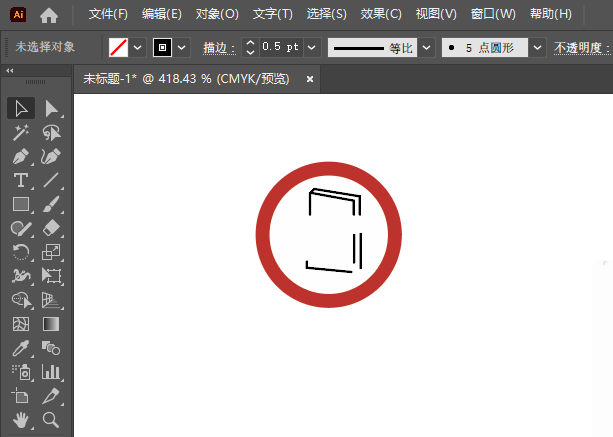Collapse the tools panel with double arrows
Viewport: 613px width, 437px height.
(x=10, y=70)
